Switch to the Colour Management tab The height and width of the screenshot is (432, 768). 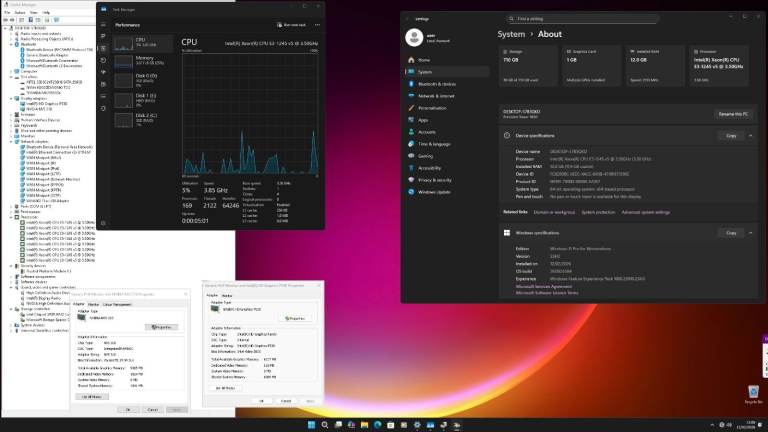click(114, 303)
